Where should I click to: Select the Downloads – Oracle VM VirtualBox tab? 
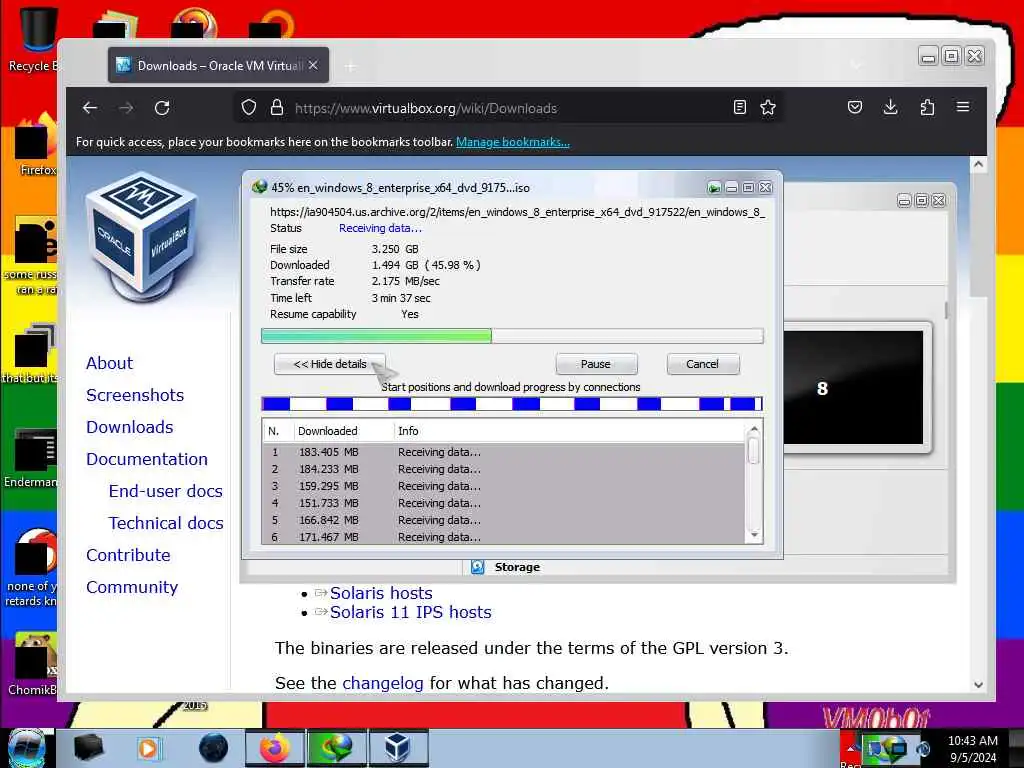pos(218,65)
